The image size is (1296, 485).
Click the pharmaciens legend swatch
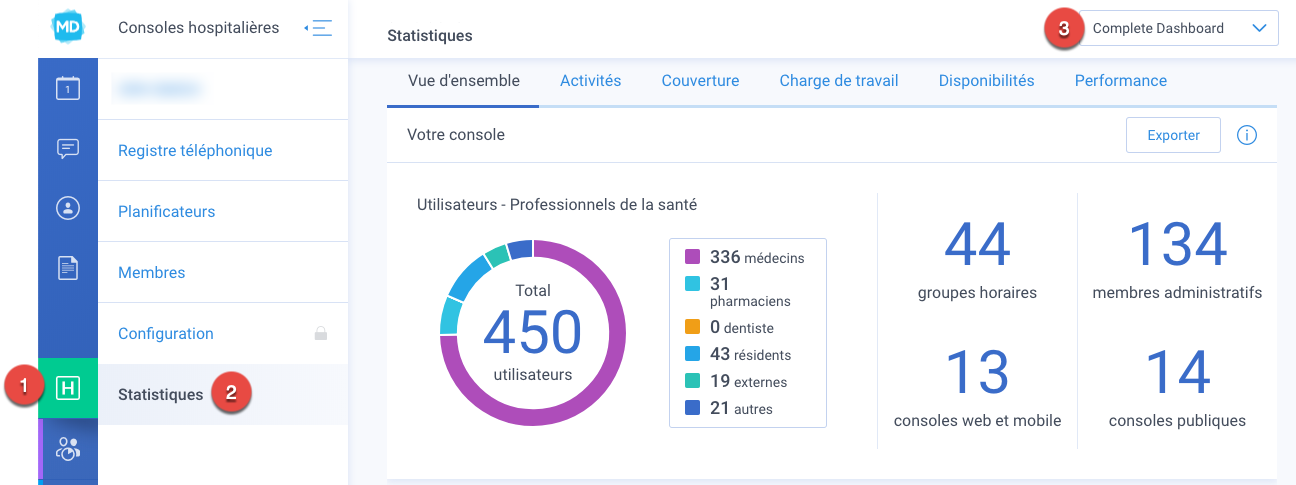pos(692,284)
